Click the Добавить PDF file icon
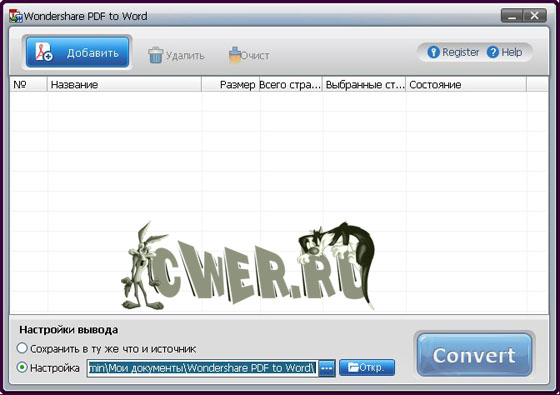Screen dimensions: 560x395 pos(44,52)
